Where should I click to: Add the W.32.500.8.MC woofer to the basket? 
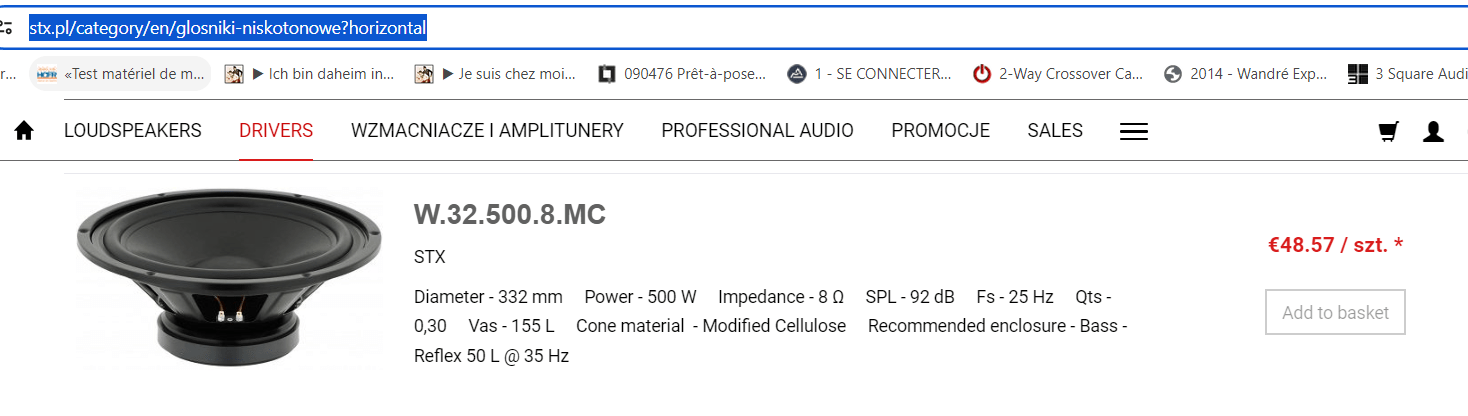coord(1335,312)
